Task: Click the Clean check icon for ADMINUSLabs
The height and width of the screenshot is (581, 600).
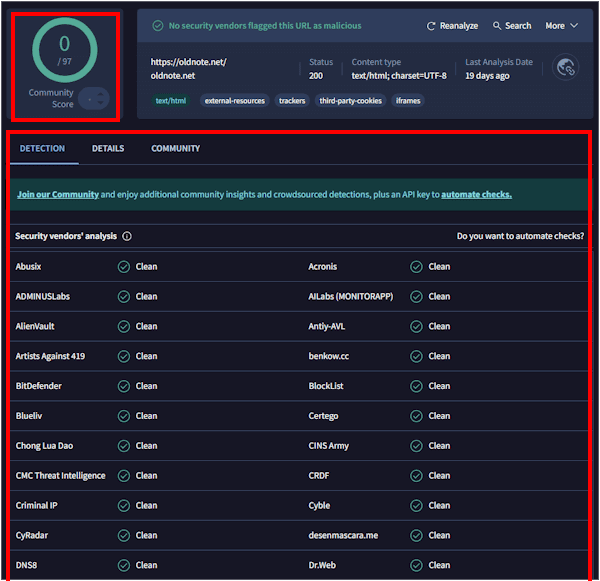Action: (124, 297)
